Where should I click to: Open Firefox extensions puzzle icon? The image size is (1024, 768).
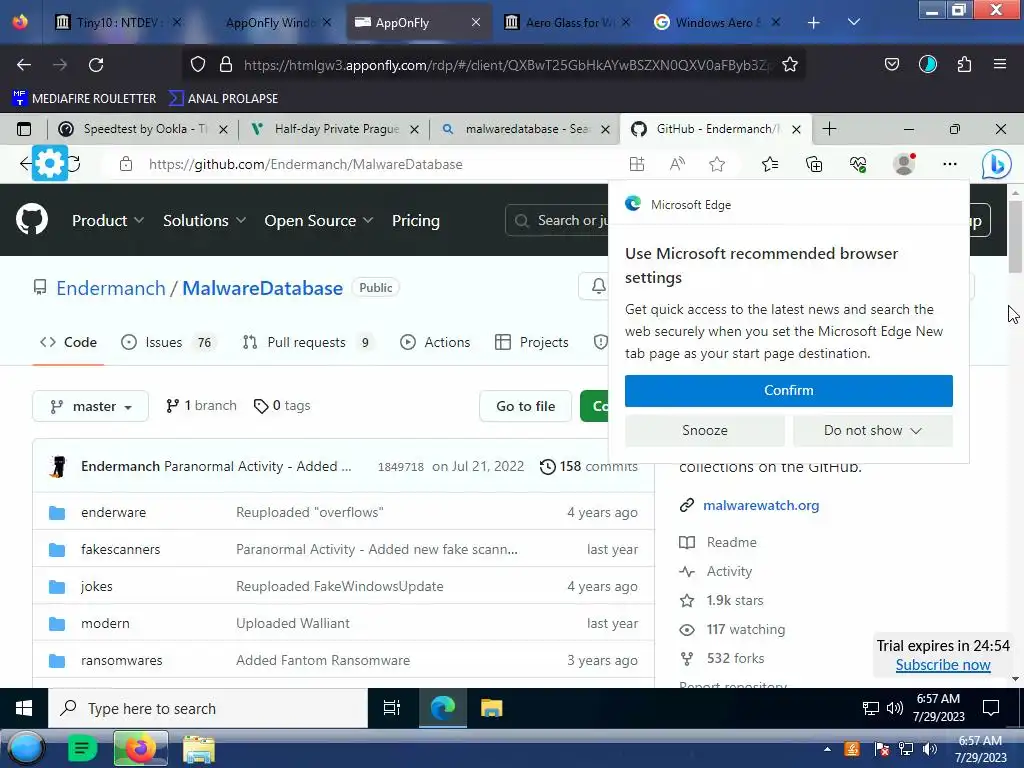point(964,64)
